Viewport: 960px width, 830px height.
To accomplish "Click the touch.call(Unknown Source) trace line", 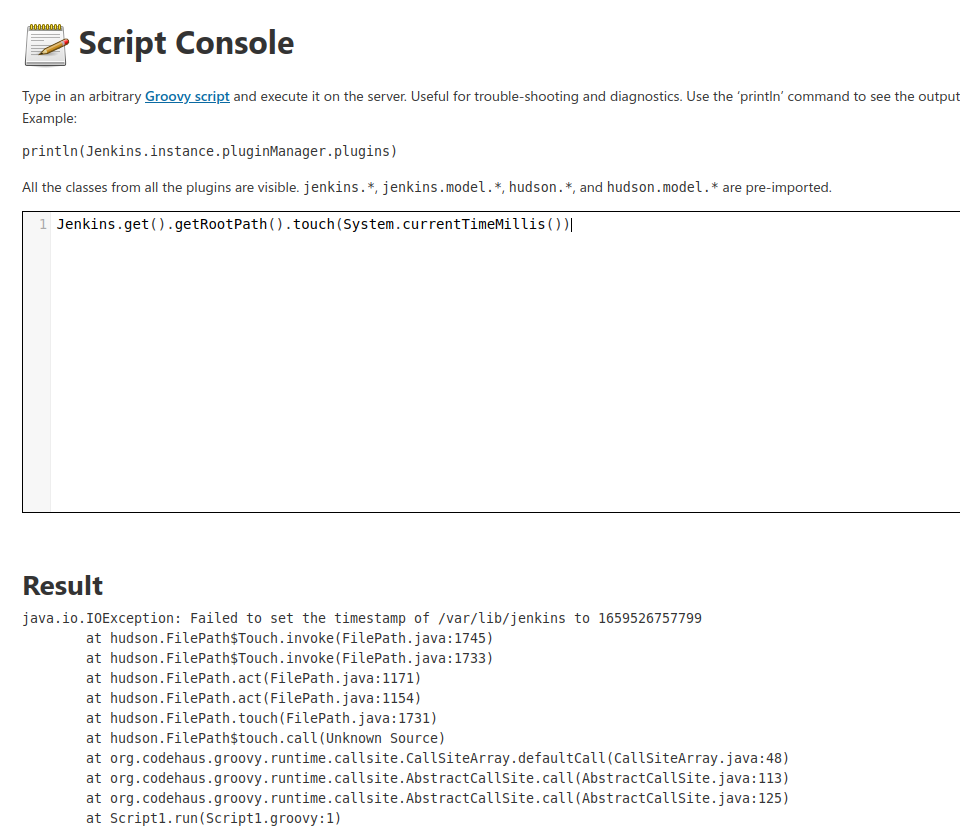I will click(265, 738).
